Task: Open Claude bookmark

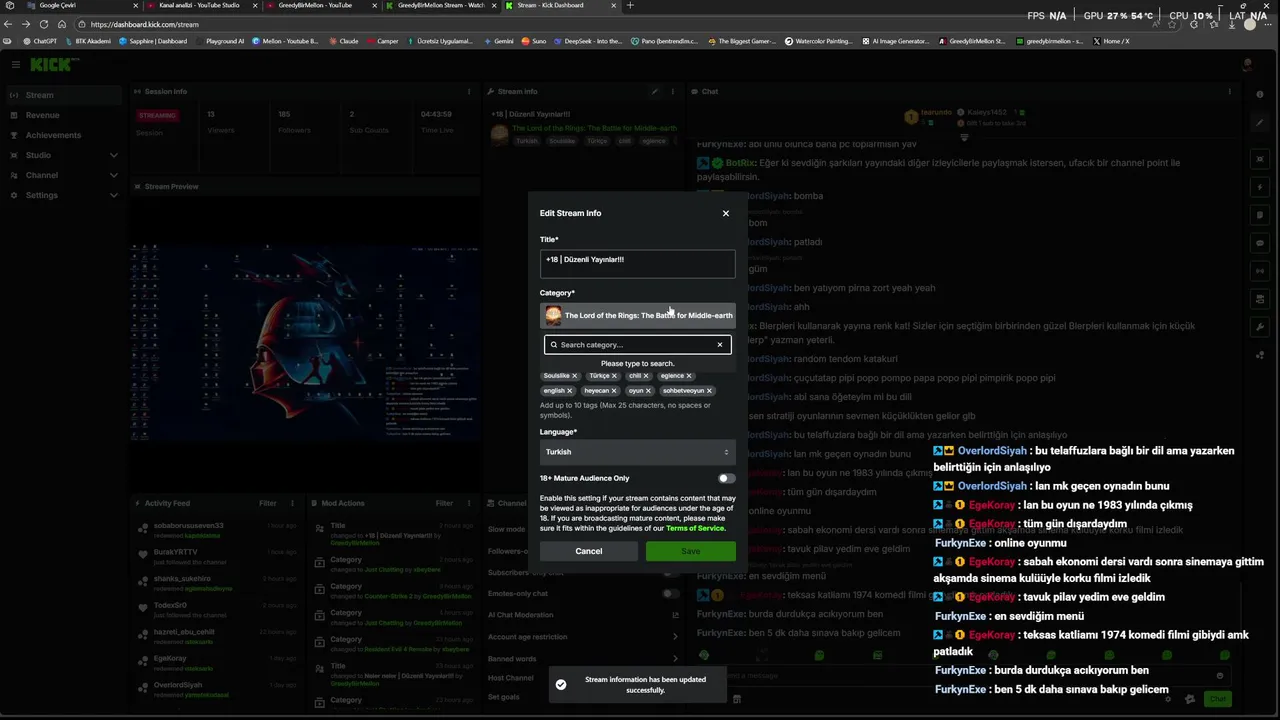Action: pyautogui.click(x=343, y=41)
